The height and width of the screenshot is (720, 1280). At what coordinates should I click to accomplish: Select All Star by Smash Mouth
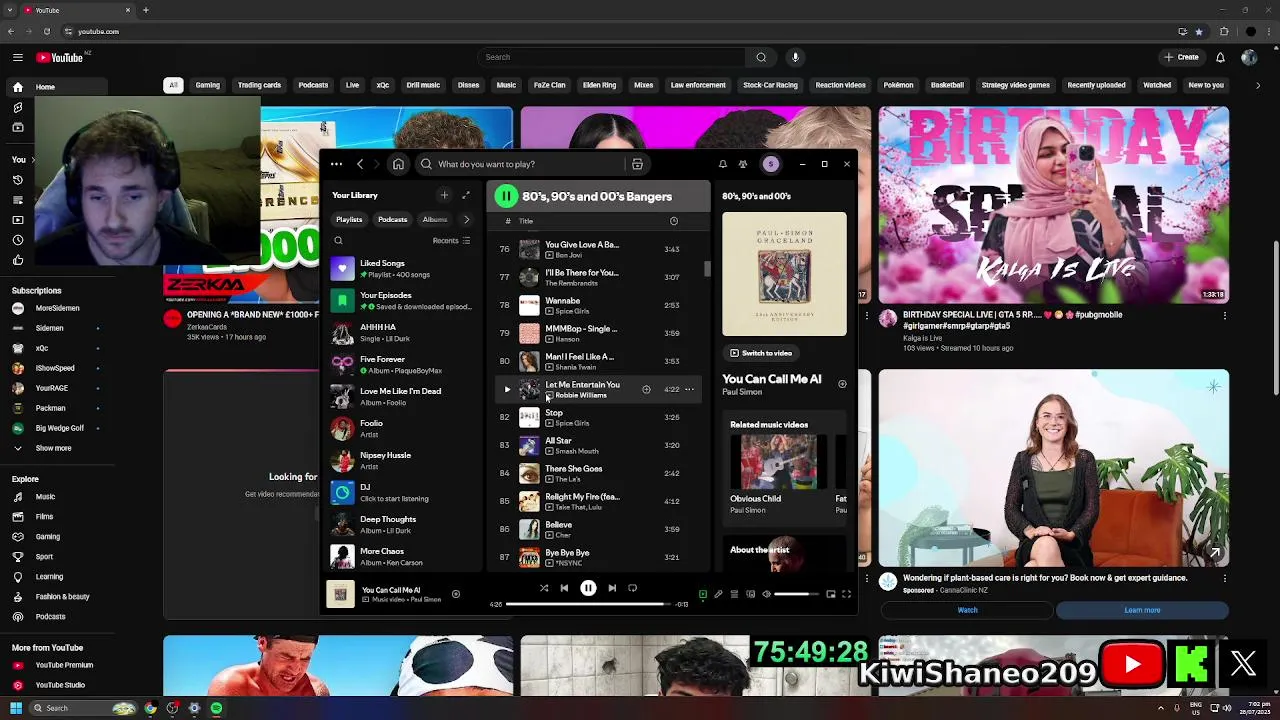pyautogui.click(x=597, y=445)
